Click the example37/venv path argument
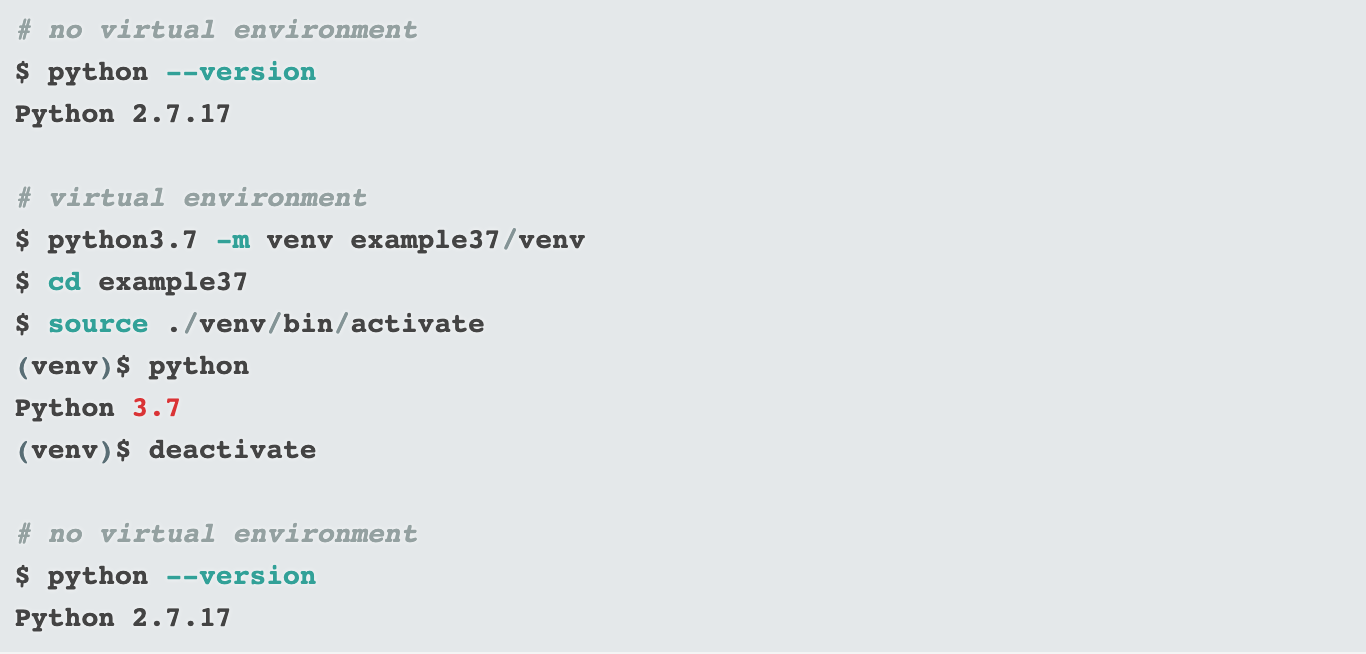 click(467, 240)
